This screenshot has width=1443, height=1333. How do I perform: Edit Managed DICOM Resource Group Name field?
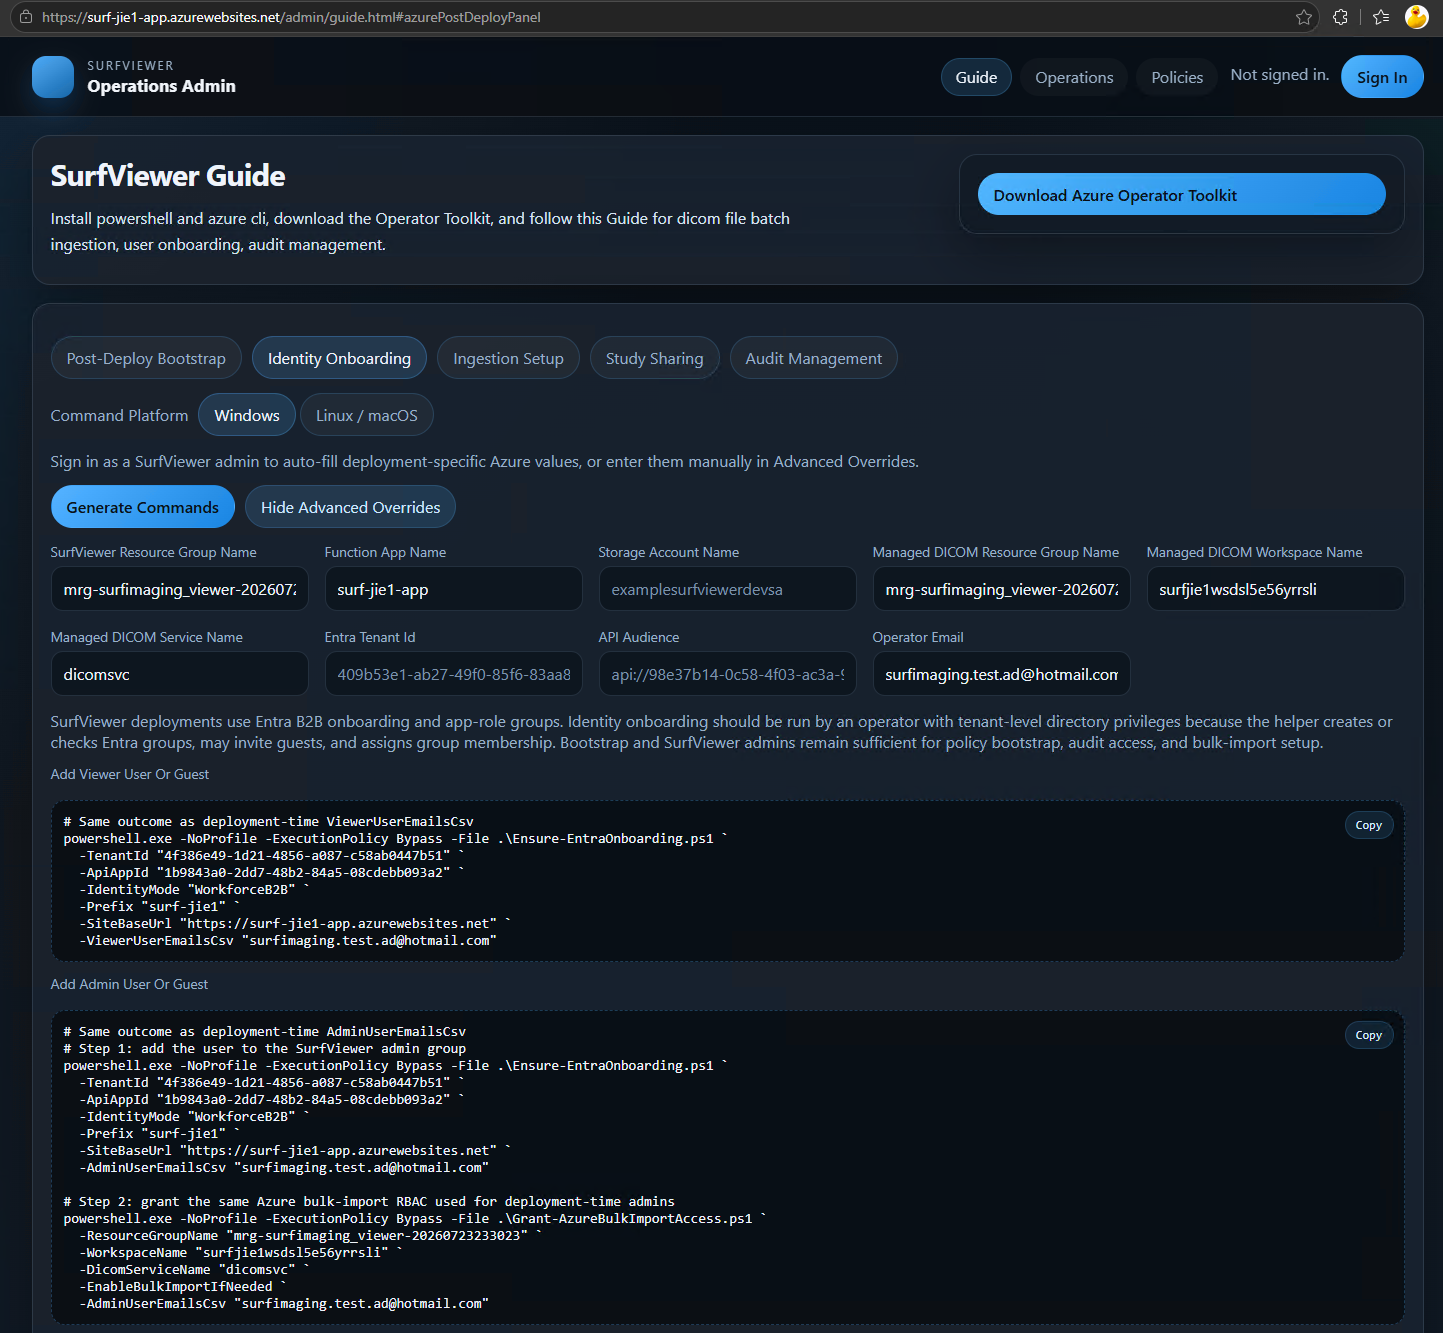(1001, 589)
